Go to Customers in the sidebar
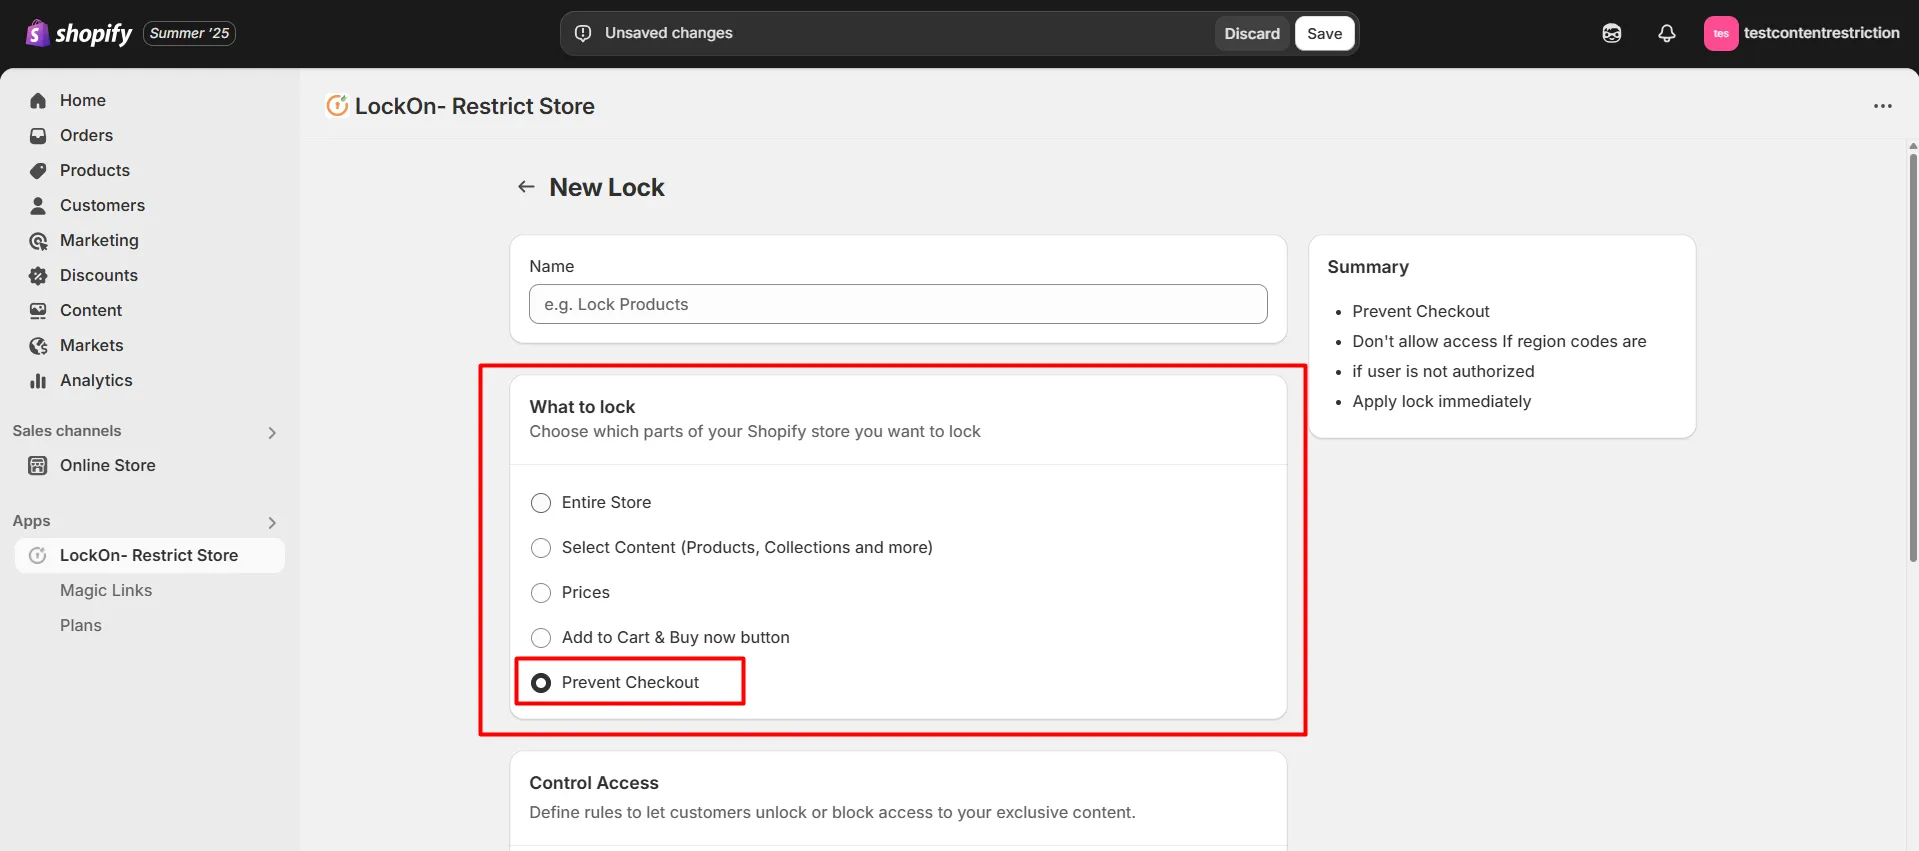Image resolution: width=1919 pixels, height=851 pixels. click(x=150, y=205)
